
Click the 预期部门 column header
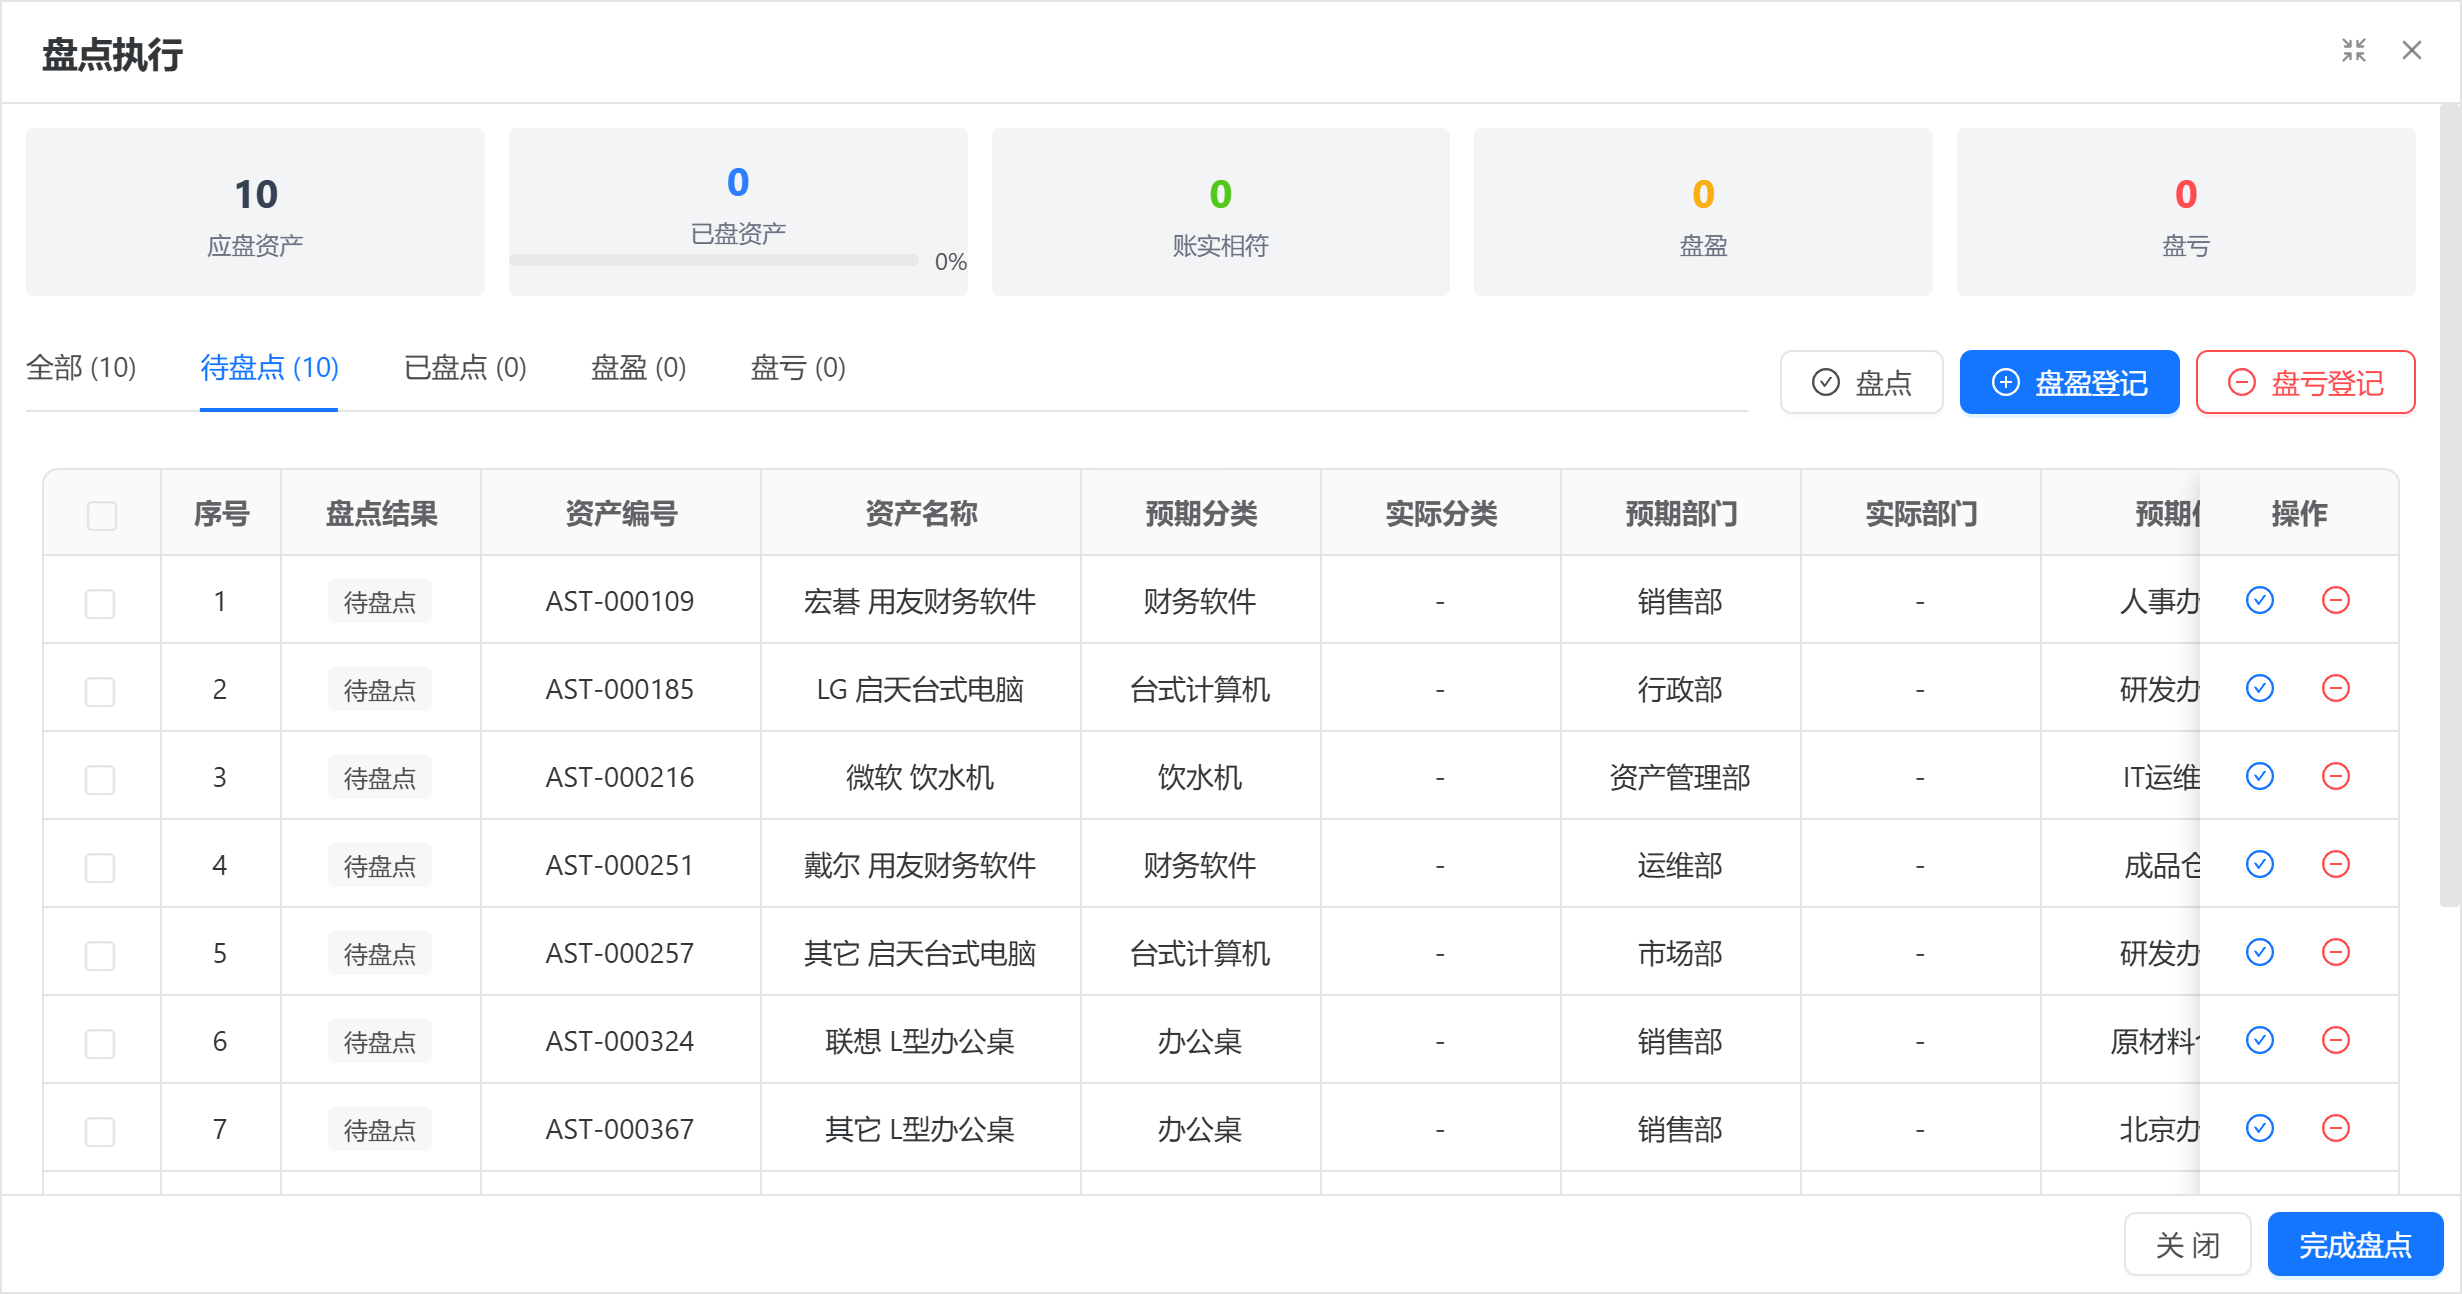click(x=1681, y=513)
